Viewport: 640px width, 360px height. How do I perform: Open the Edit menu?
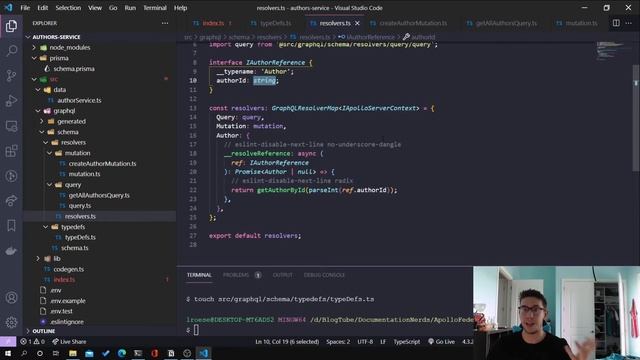[x=42, y=8]
